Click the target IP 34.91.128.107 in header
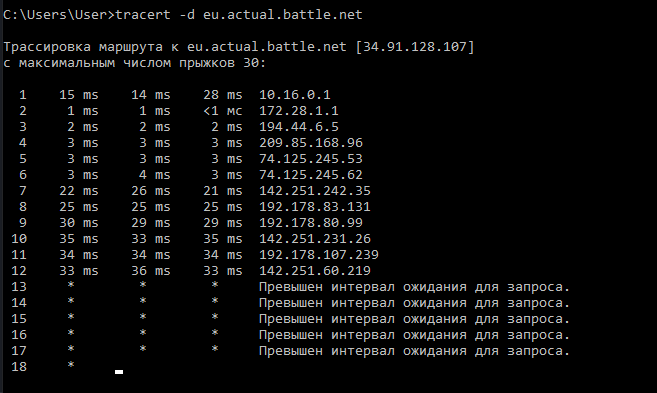This screenshot has height=393, width=657. 415,47
